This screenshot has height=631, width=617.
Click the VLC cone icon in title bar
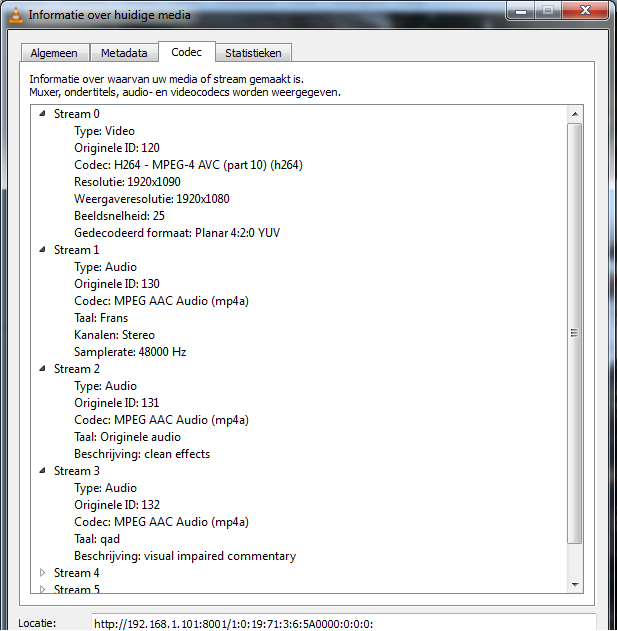point(16,15)
